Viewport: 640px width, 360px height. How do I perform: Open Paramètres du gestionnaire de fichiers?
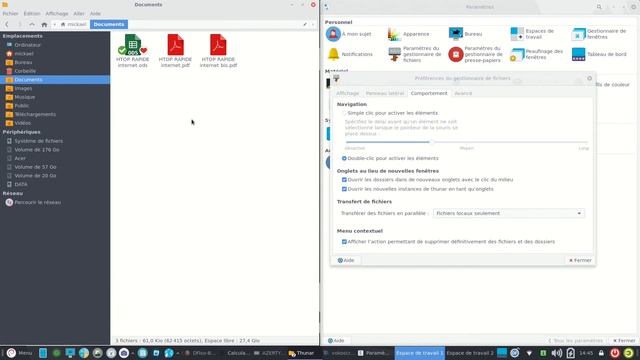click(x=415, y=54)
